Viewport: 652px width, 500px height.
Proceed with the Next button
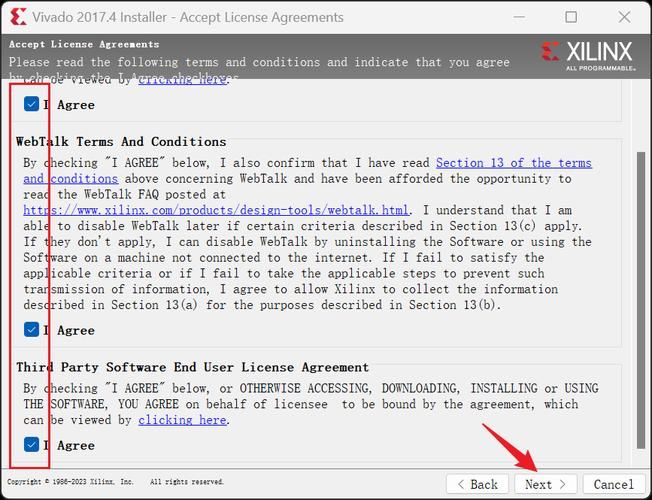[545, 484]
